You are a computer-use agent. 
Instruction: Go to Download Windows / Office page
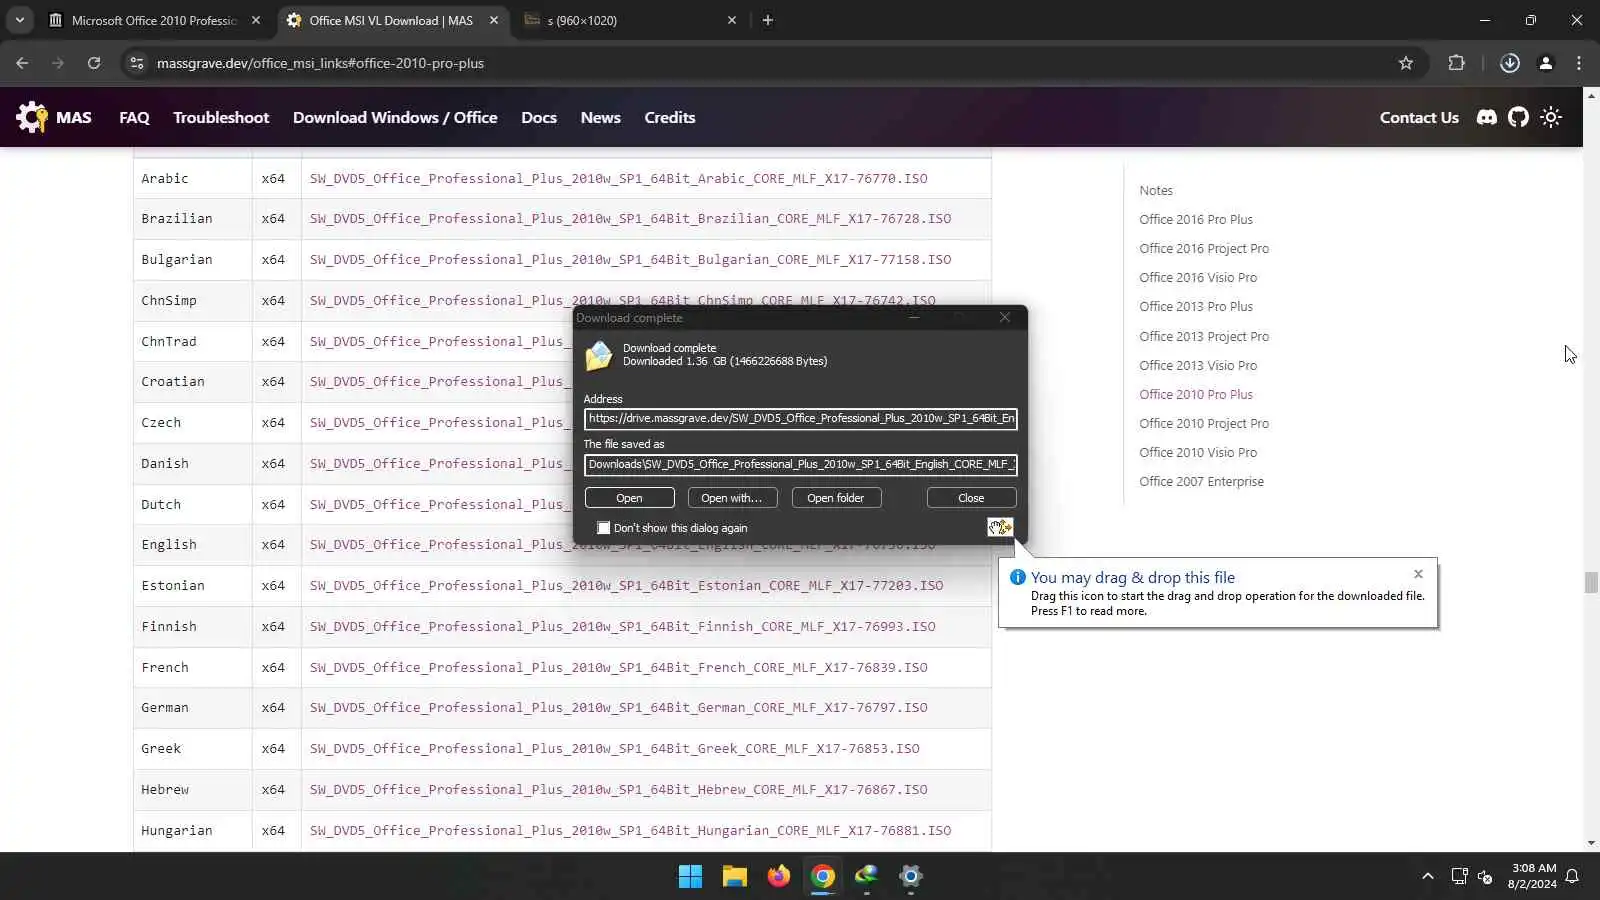coord(395,117)
